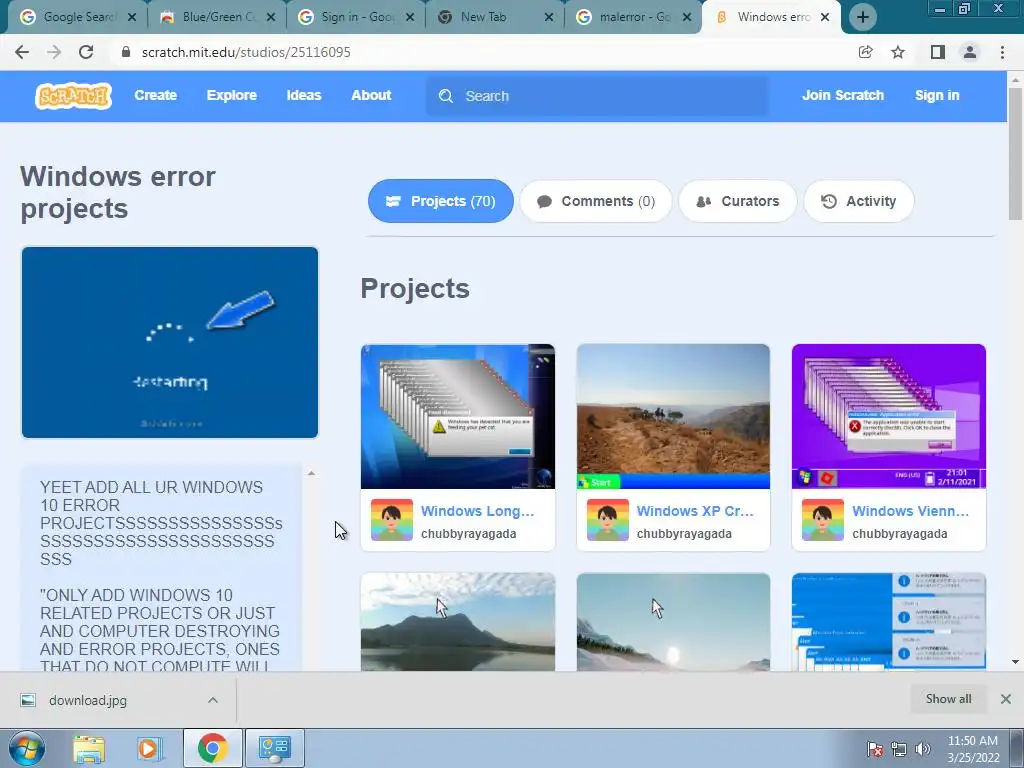Open a new tab with plus button
The width and height of the screenshot is (1024, 768).
click(x=863, y=17)
